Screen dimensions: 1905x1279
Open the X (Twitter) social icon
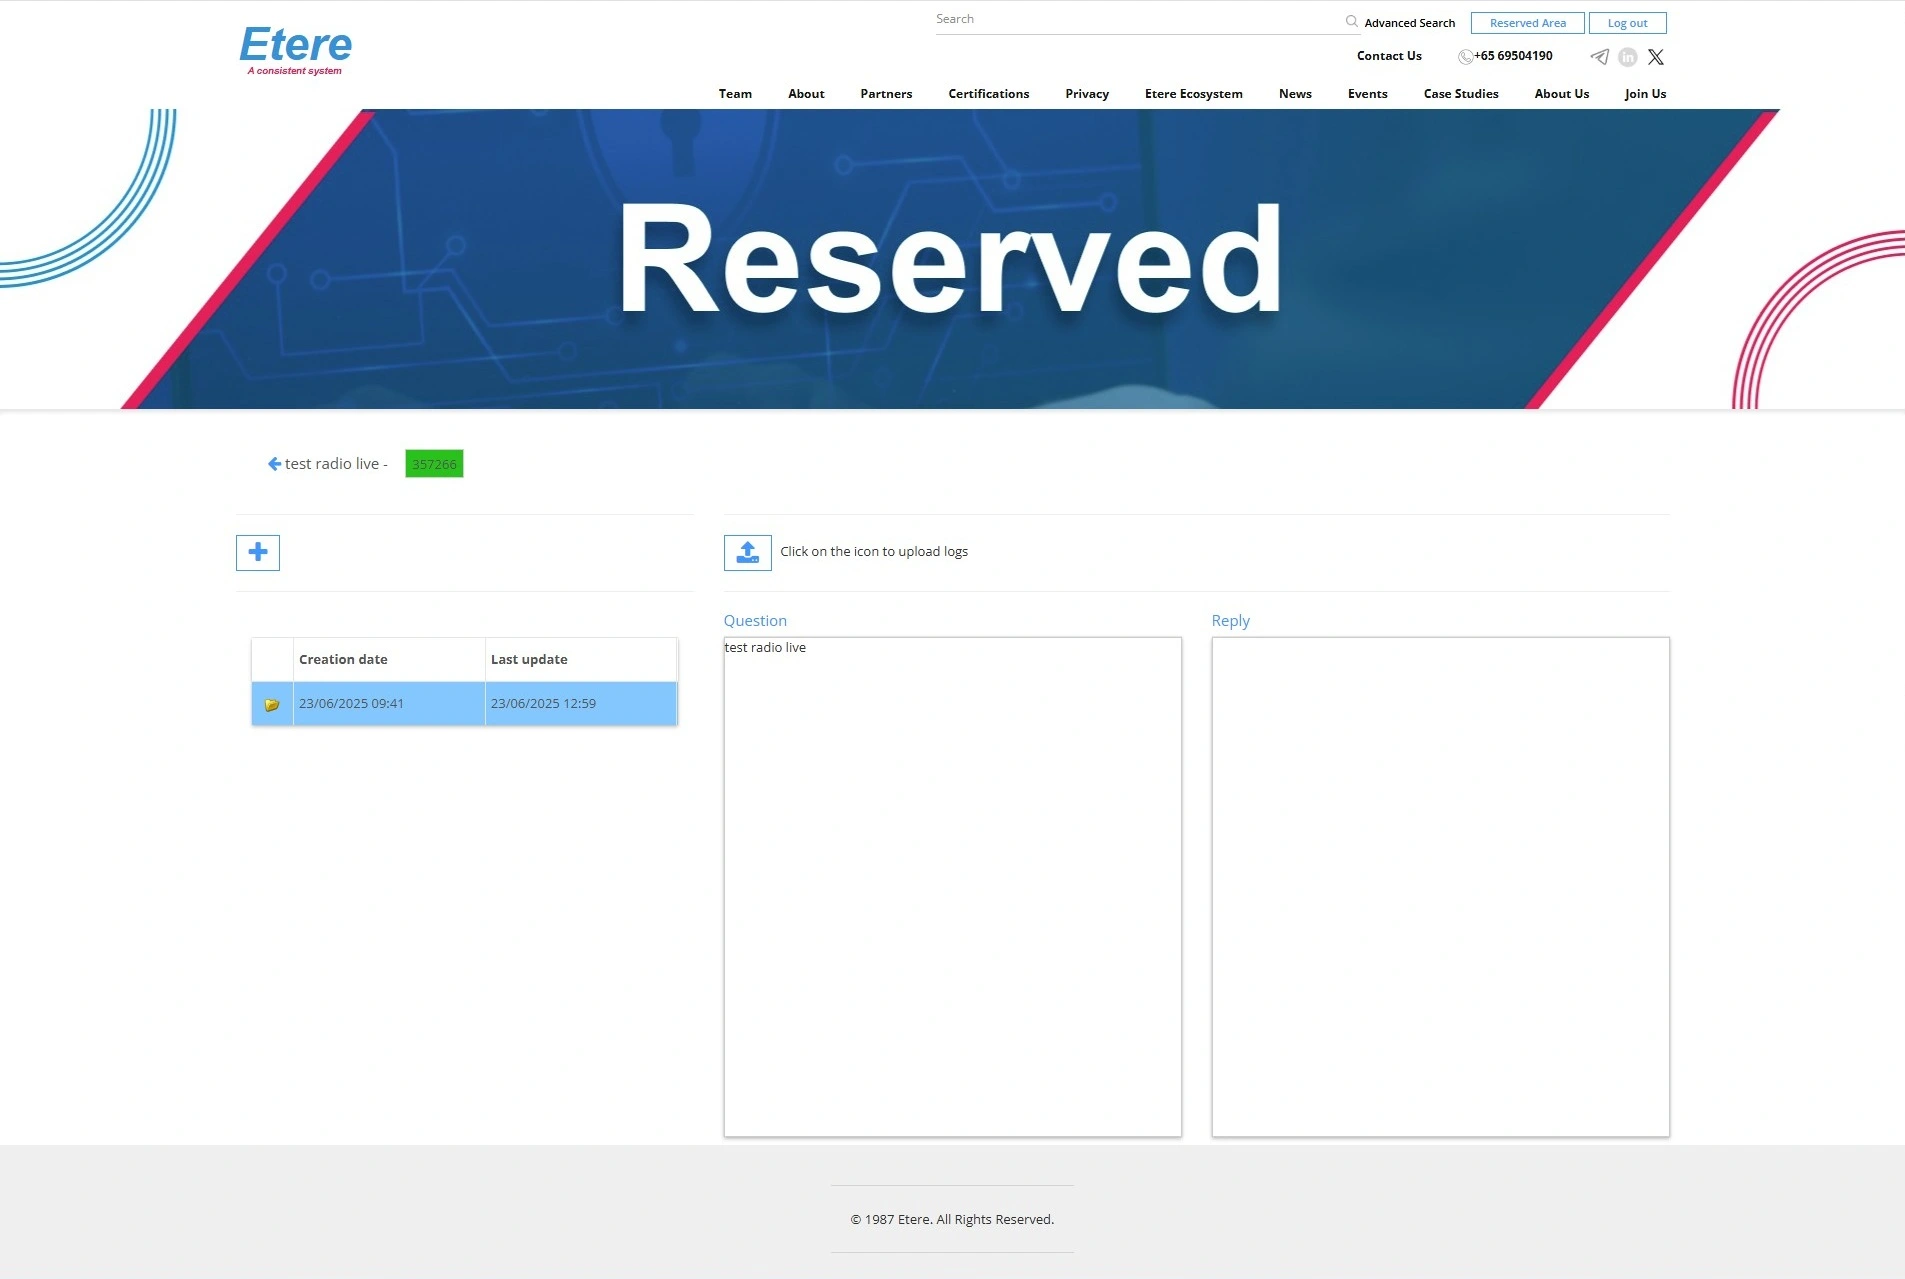click(x=1656, y=57)
